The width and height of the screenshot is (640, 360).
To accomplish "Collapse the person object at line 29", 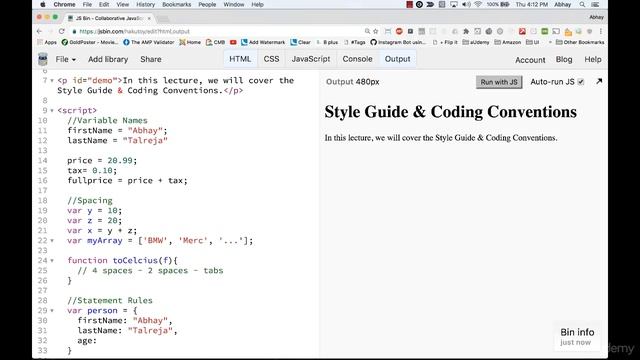I will coord(52,311).
